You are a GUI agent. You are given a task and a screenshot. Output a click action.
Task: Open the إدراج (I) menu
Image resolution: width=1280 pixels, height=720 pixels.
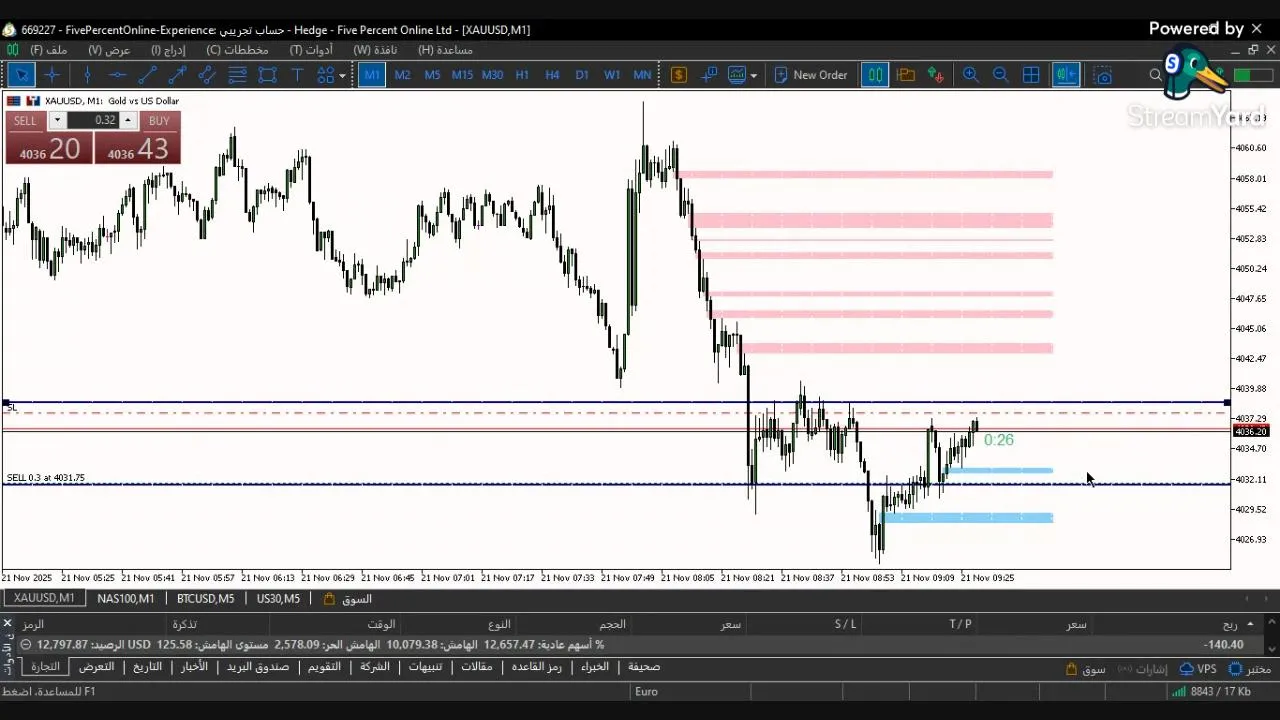(x=168, y=50)
